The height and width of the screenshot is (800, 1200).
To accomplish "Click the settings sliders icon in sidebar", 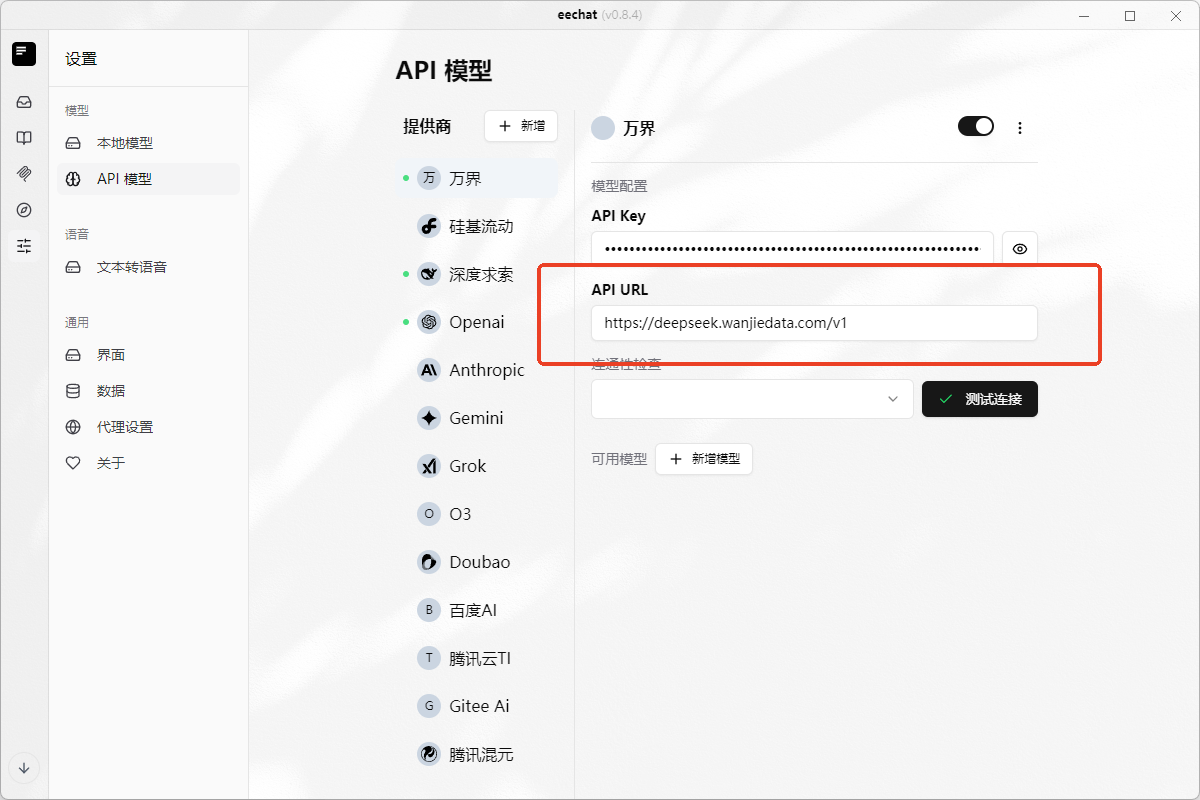I will 24,246.
